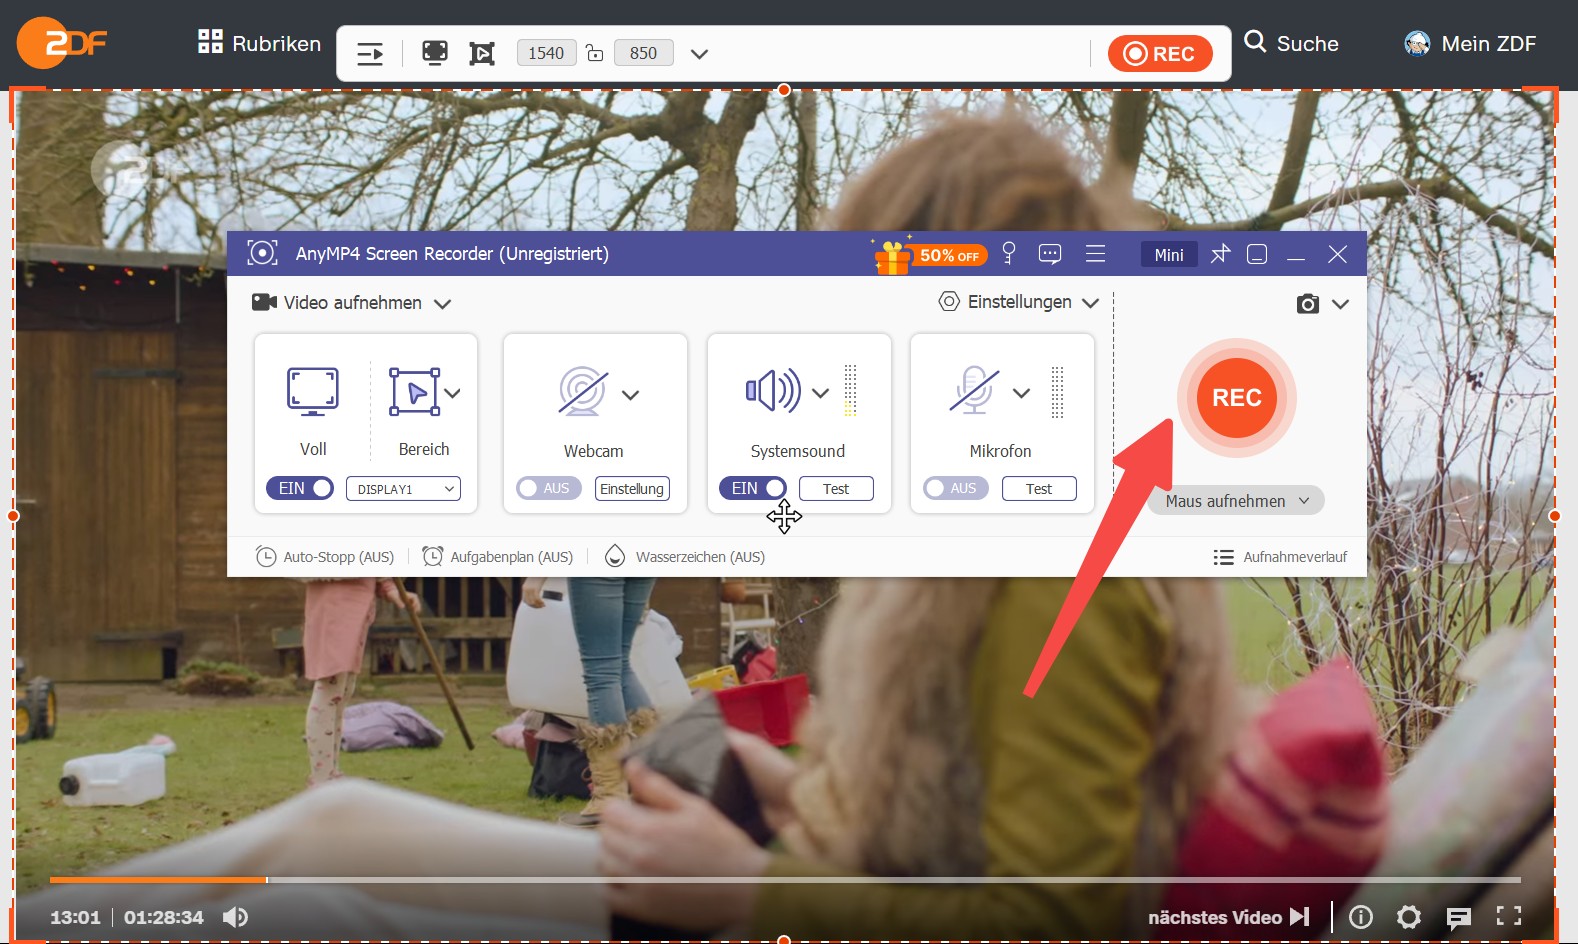The image size is (1578, 944).
Task: Open Einstellungen dropdown
Action: (x=1019, y=301)
